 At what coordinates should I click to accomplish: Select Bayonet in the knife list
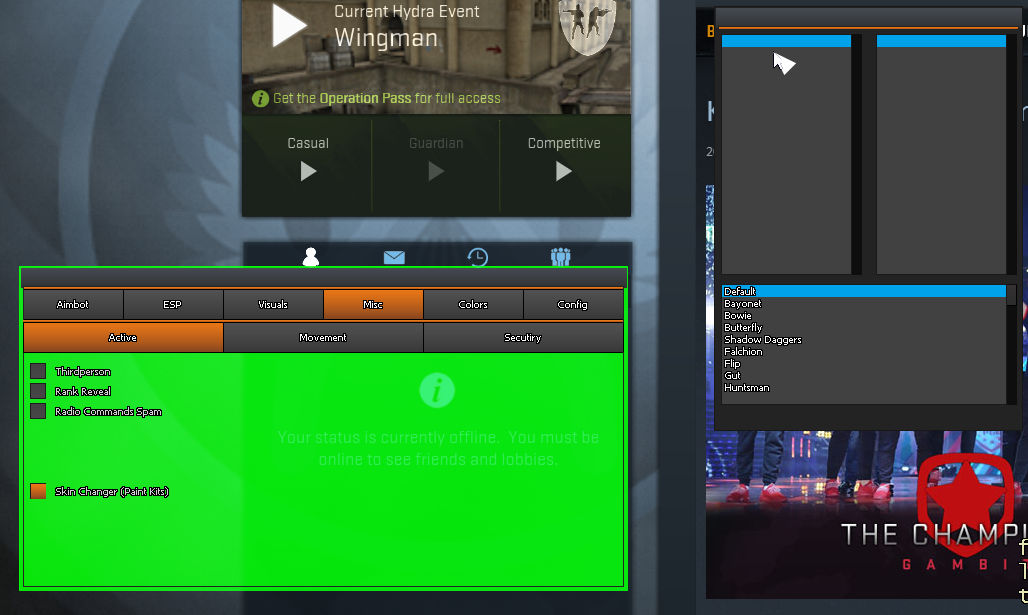(x=863, y=304)
